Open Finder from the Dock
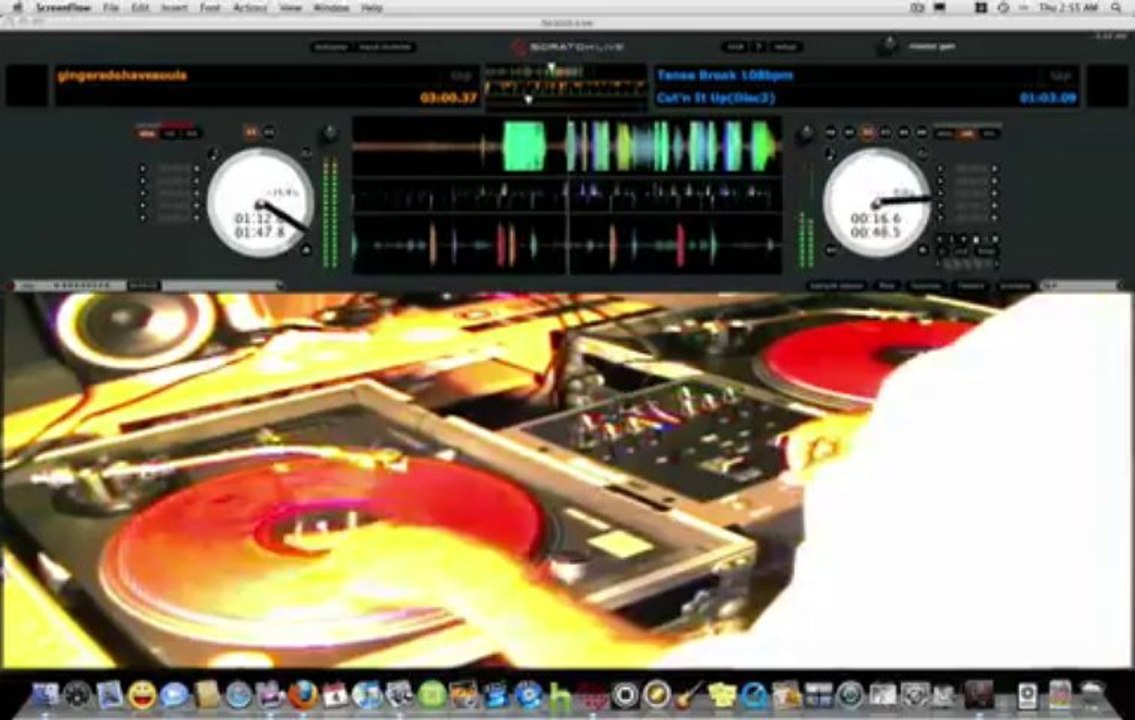Image resolution: width=1135 pixels, height=720 pixels. (45, 695)
